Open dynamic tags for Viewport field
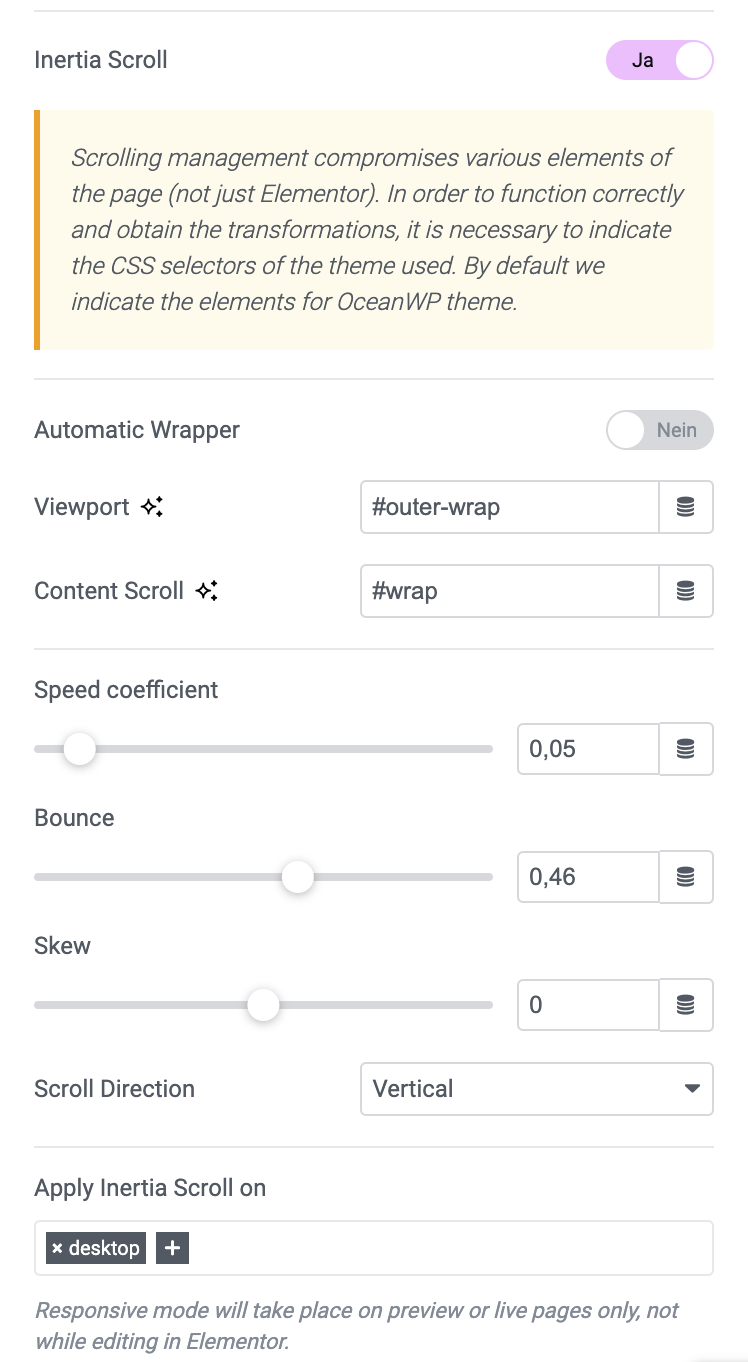This screenshot has width=748, height=1362. pyautogui.click(x=686, y=507)
